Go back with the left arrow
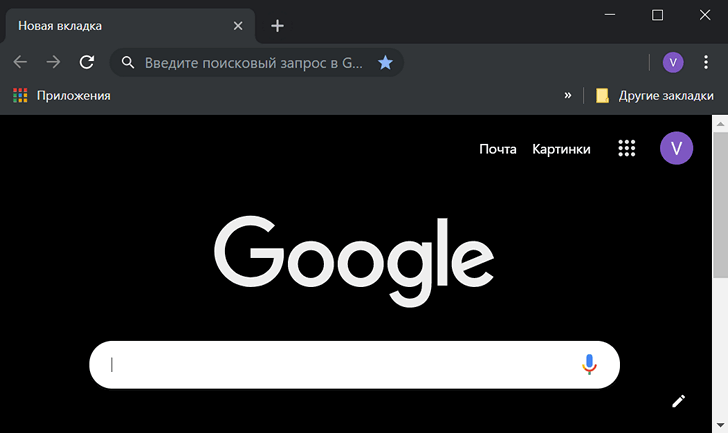 (x=20, y=62)
